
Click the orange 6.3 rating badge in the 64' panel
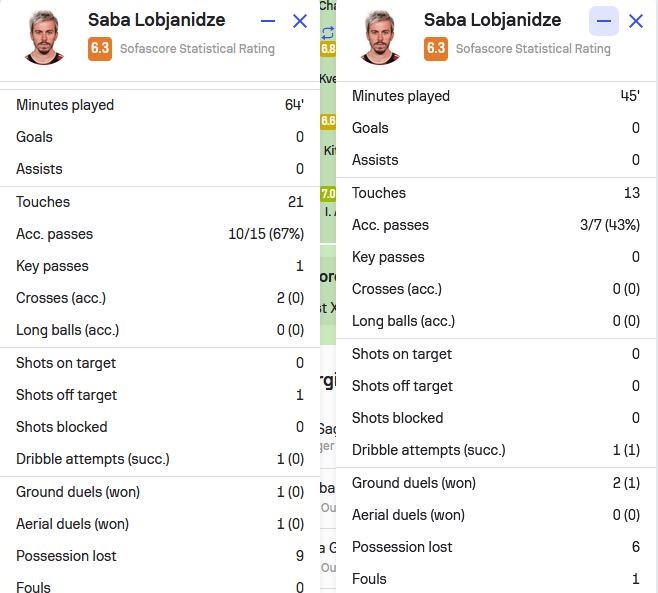tap(100, 49)
